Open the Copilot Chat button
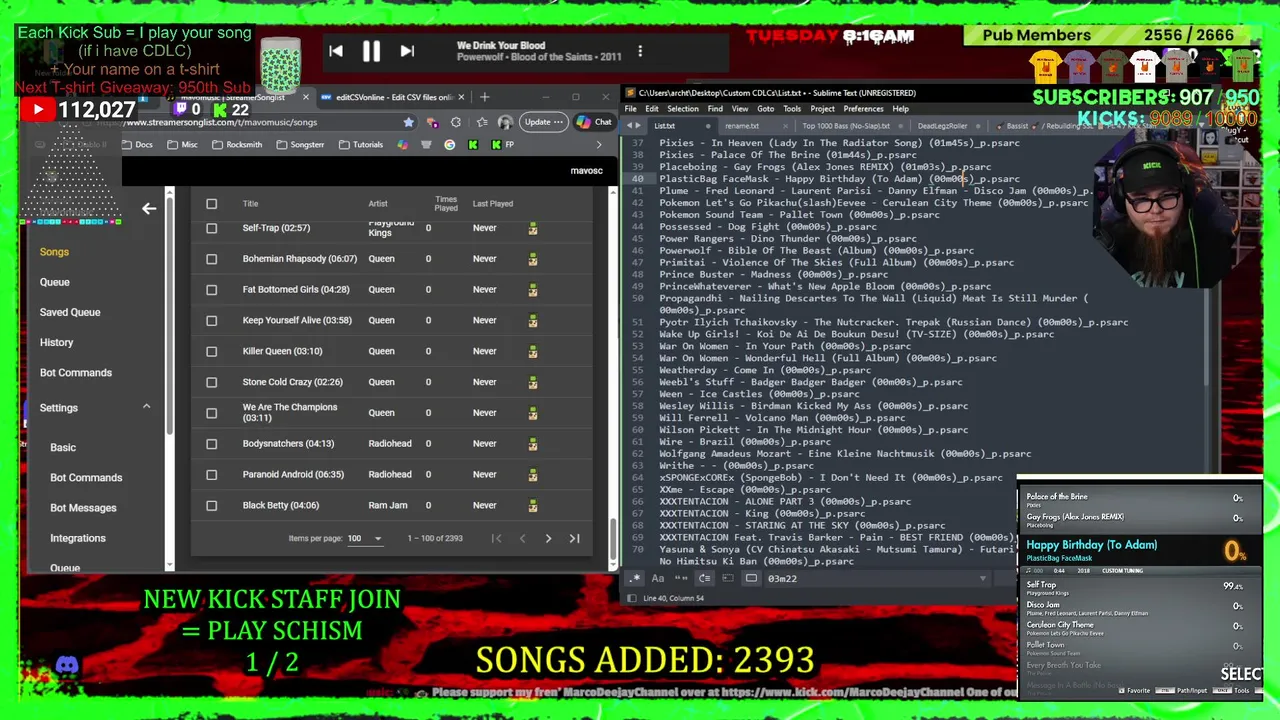The height and width of the screenshot is (720, 1280). (595, 122)
